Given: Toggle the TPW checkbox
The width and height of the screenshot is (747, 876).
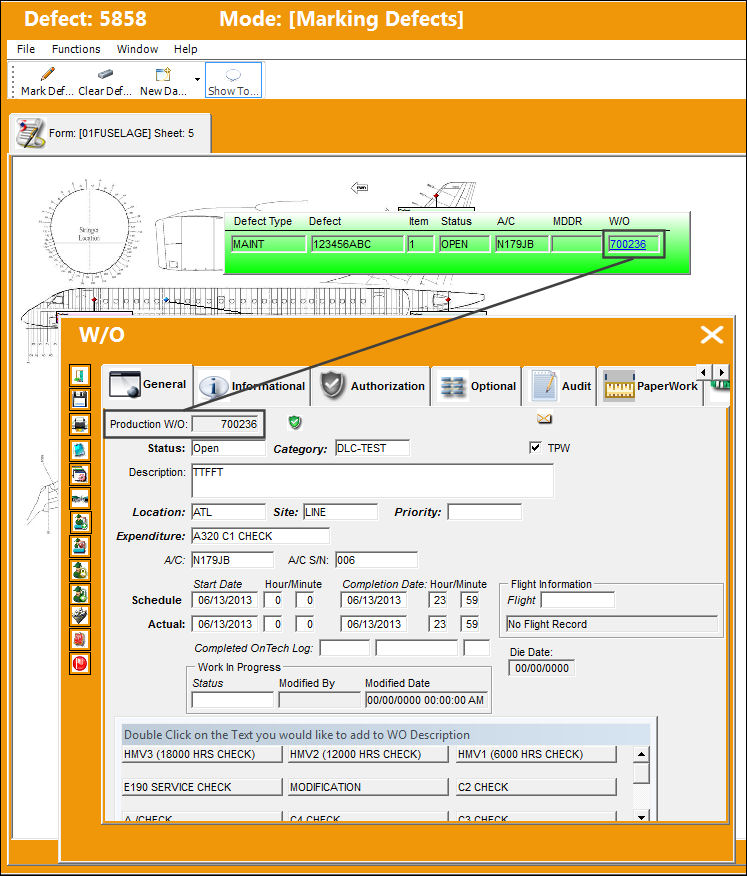Looking at the screenshot, I should (535, 447).
